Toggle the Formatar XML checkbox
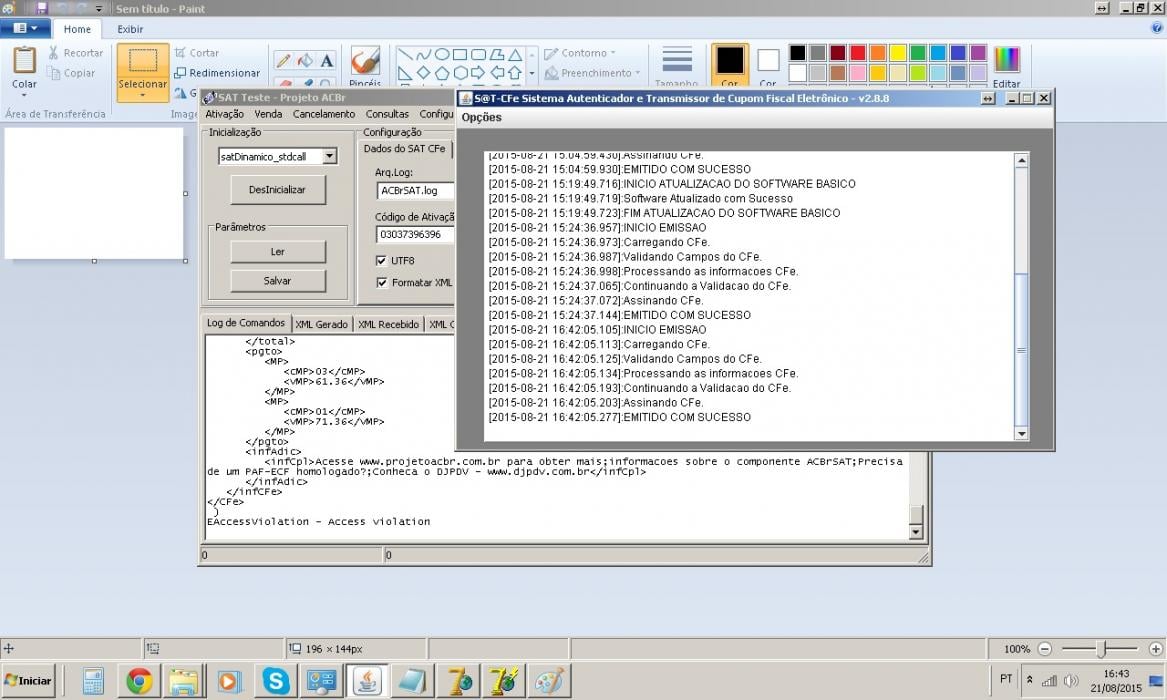Image resolution: width=1167 pixels, height=700 pixels. [381, 283]
